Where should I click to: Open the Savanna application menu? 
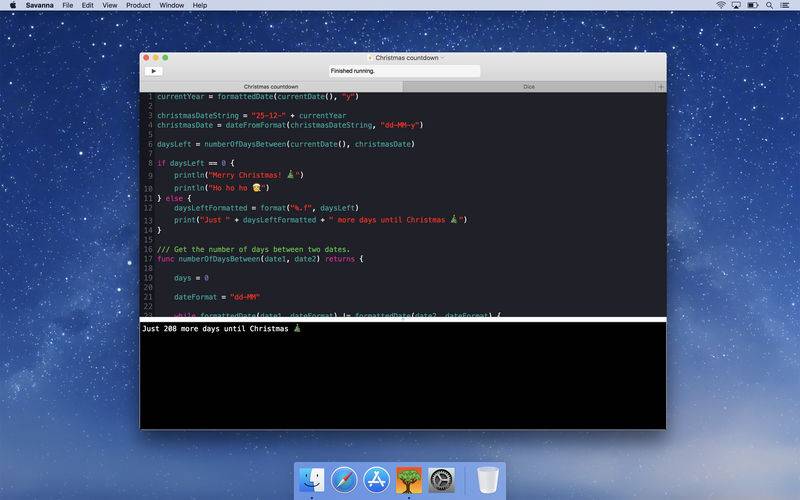tap(39, 5)
